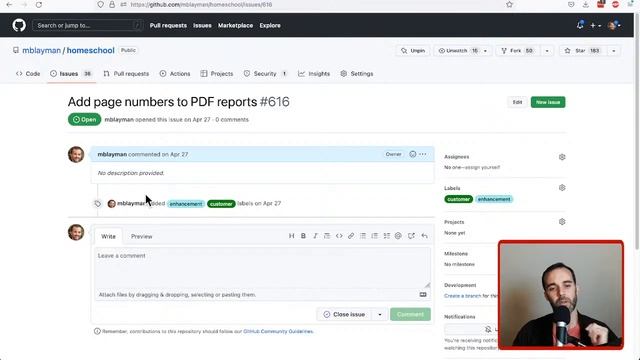Open the Close issue options dropdown
Screen dimensions: 640x360
click(x=380, y=314)
